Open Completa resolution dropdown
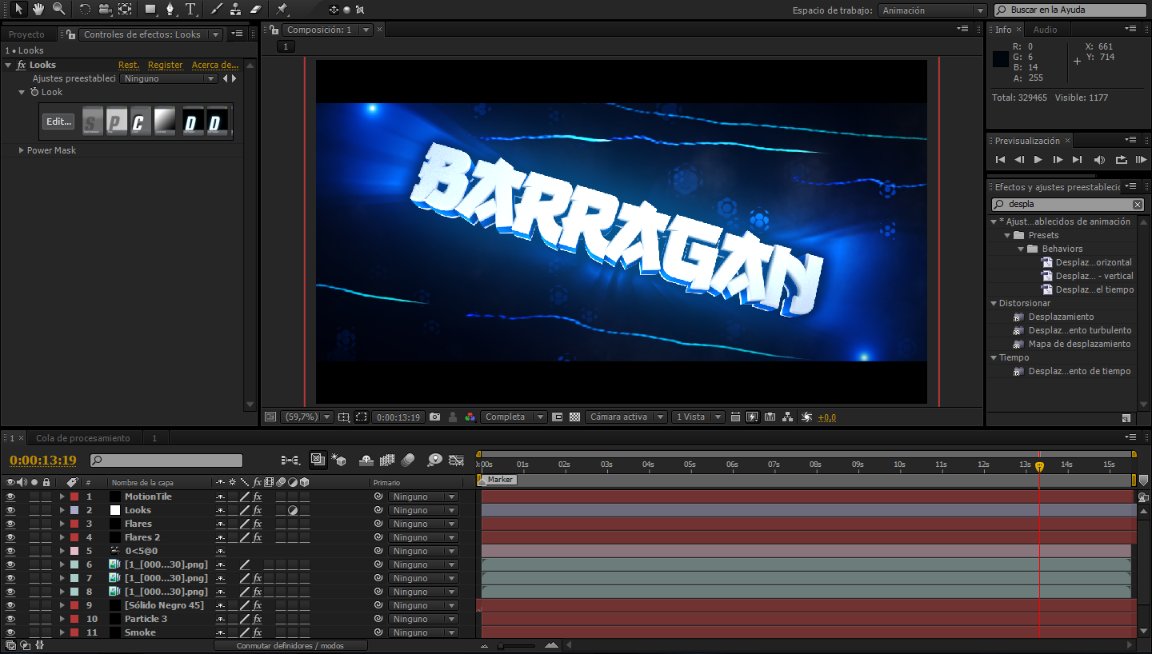Screen dimensions: 1152x654 (514, 417)
